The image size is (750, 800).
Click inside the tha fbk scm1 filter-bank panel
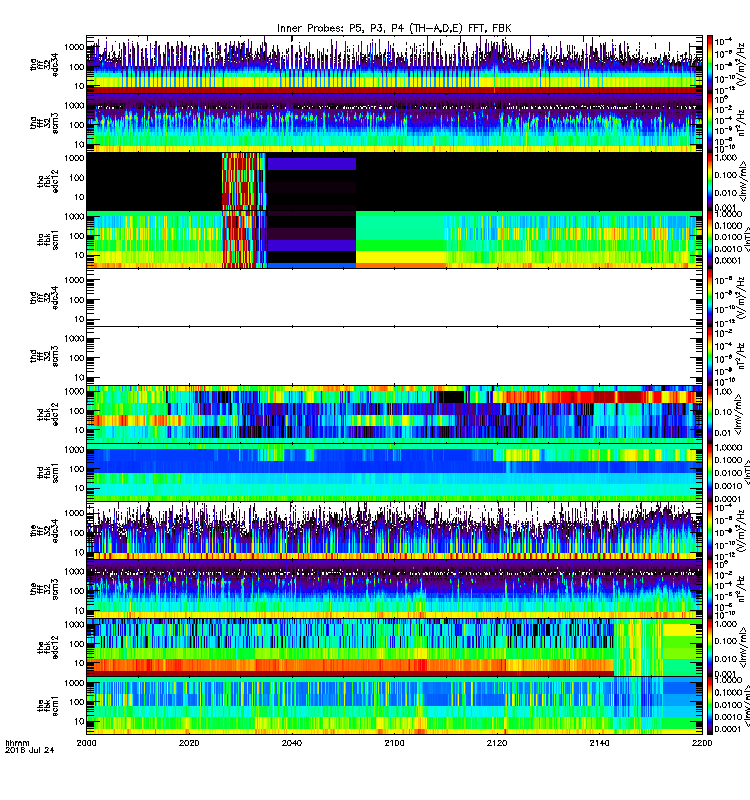pyautogui.click(x=394, y=240)
